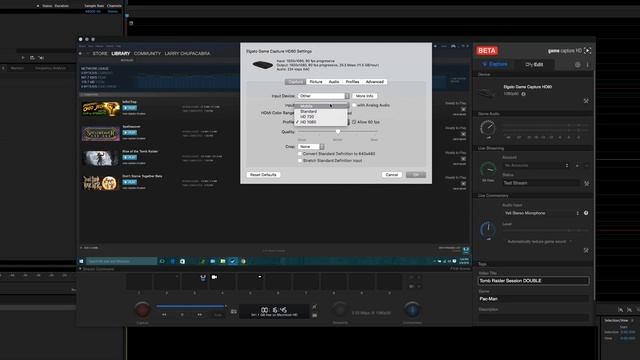Click the highlighted Steam icon in captured taskbar
The image size is (640, 360).
tap(233, 261)
